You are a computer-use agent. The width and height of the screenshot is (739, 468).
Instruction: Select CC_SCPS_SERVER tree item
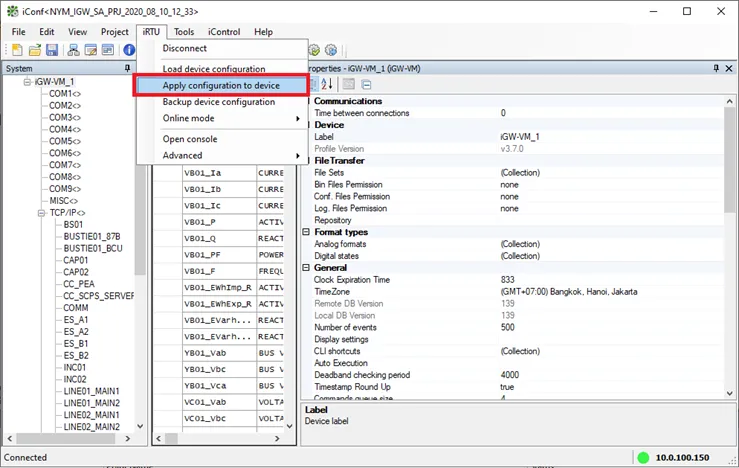(x=99, y=296)
